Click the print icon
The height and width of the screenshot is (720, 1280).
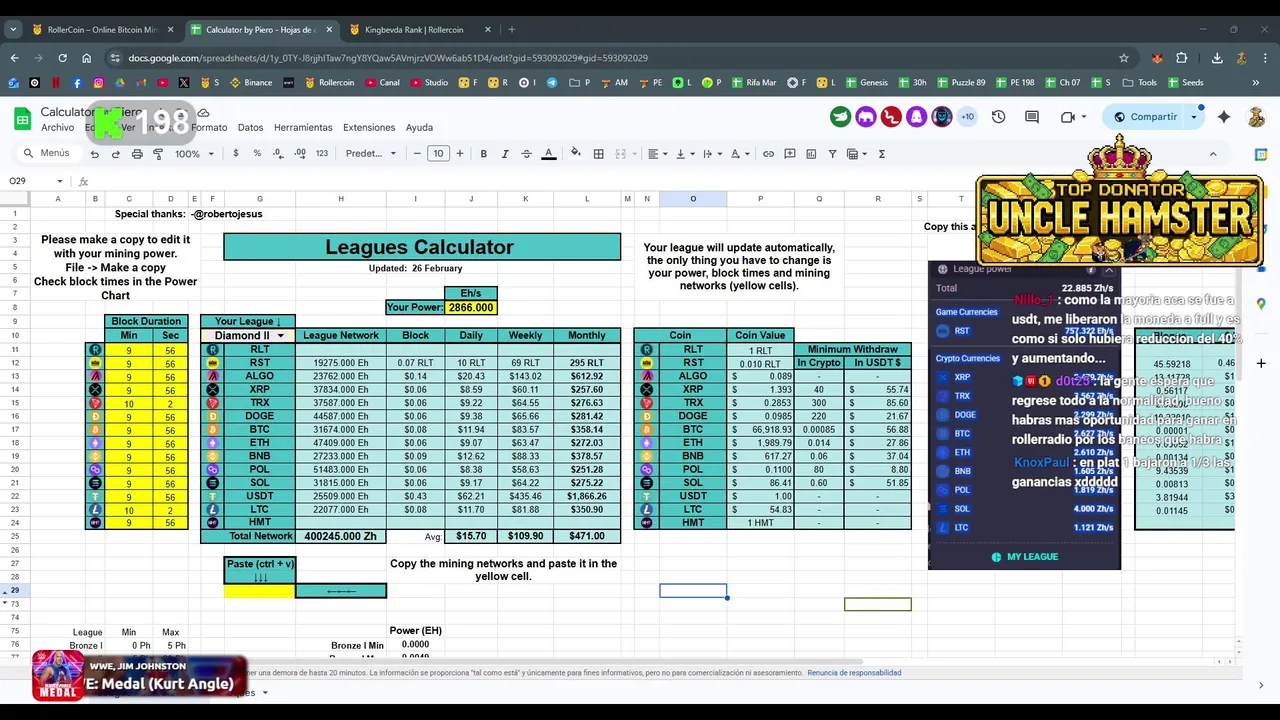[x=137, y=154]
